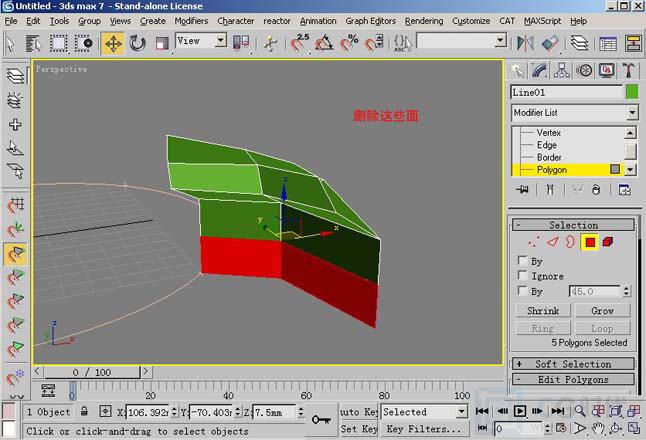The height and width of the screenshot is (440, 646).
Task: Select Border sub-object icon in Selection
Action: 571,242
